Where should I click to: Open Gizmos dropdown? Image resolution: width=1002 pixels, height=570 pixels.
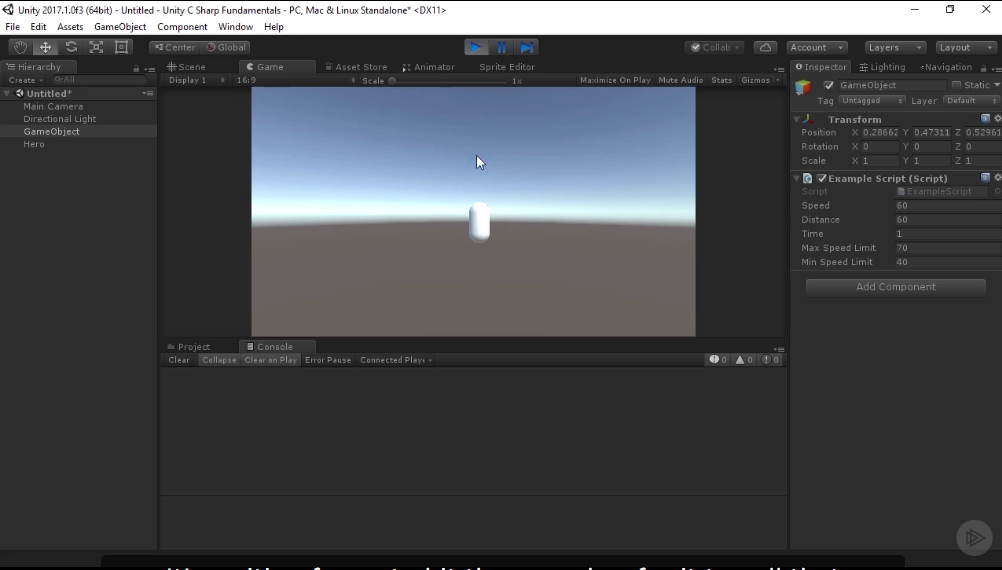pyautogui.click(x=760, y=80)
